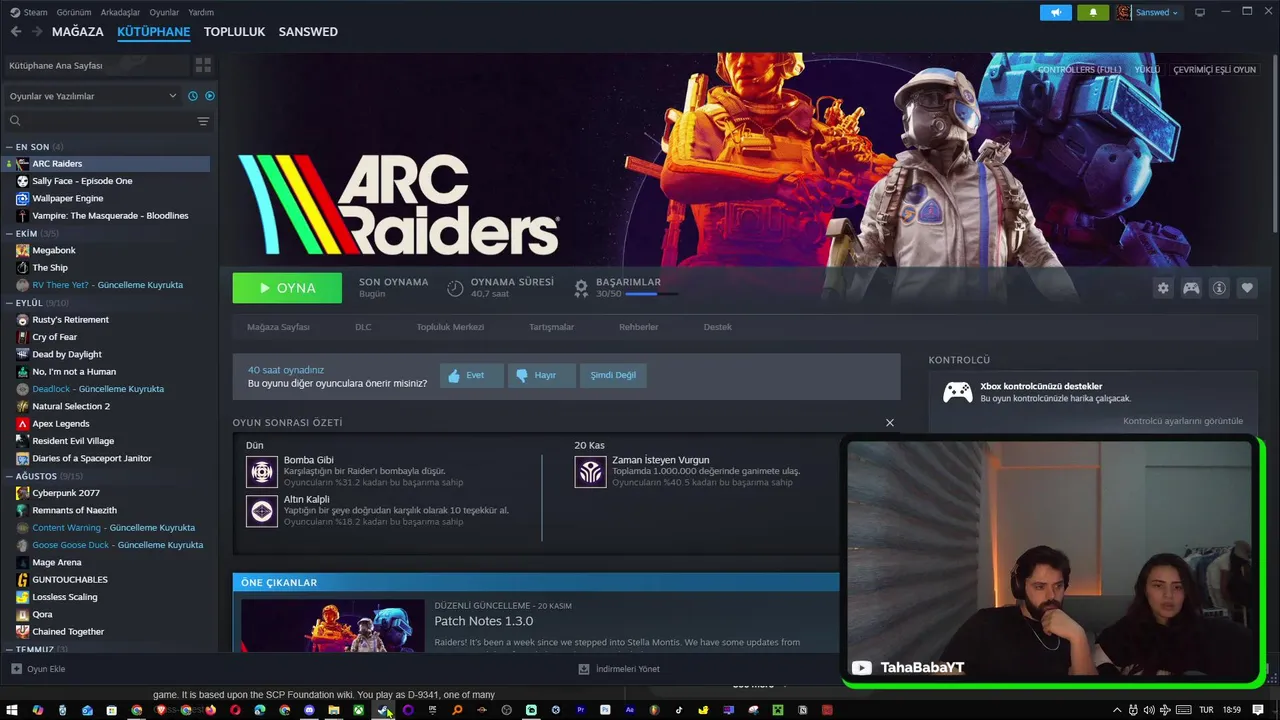This screenshot has width=1280, height=720.
Task: Open Premiere Pro from the taskbar
Action: [x=580, y=710]
